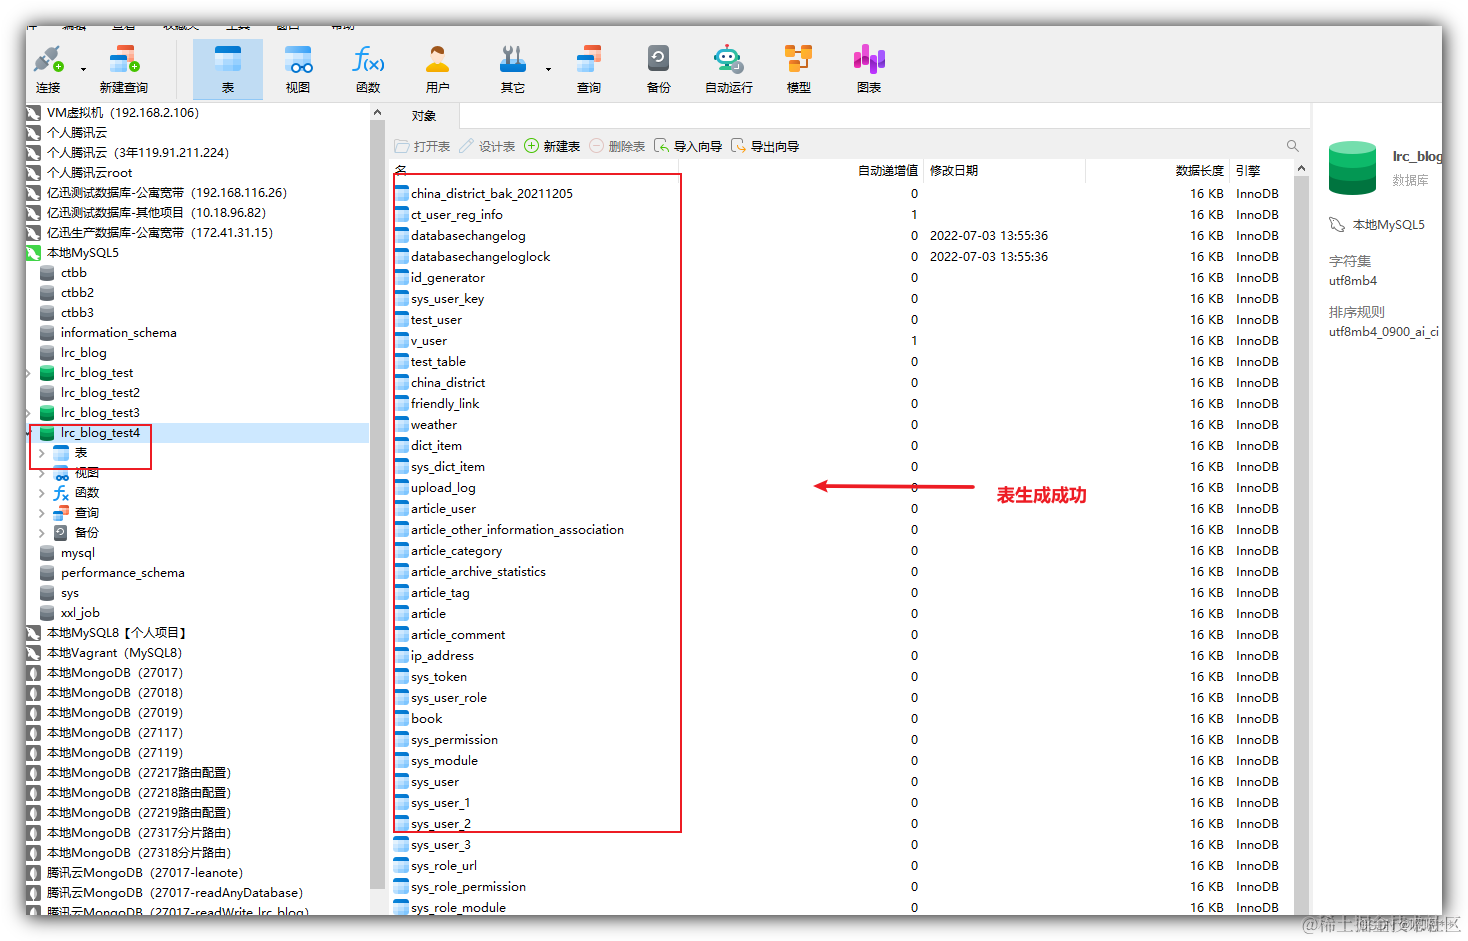Screen dimensions: 1468x941
Task: Click the 修改日期 column header
Action: pyautogui.click(x=954, y=171)
